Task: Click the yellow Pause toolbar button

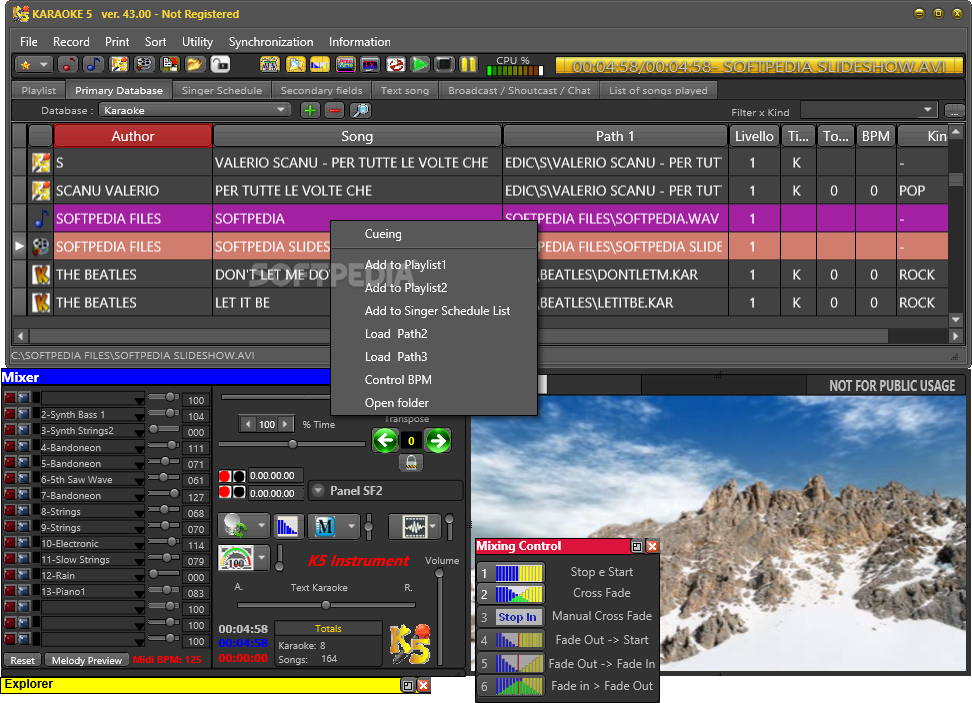Action: tap(469, 64)
